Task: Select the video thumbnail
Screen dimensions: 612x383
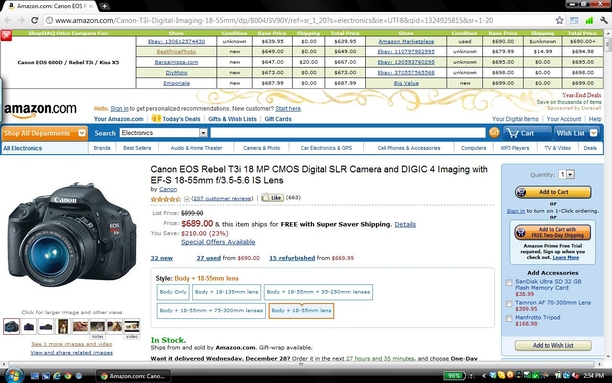Action: [x=132, y=326]
